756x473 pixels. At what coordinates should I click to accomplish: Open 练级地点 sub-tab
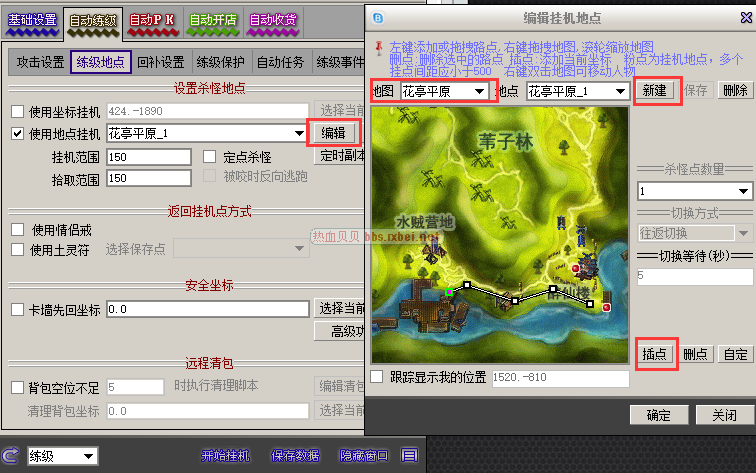[101, 62]
